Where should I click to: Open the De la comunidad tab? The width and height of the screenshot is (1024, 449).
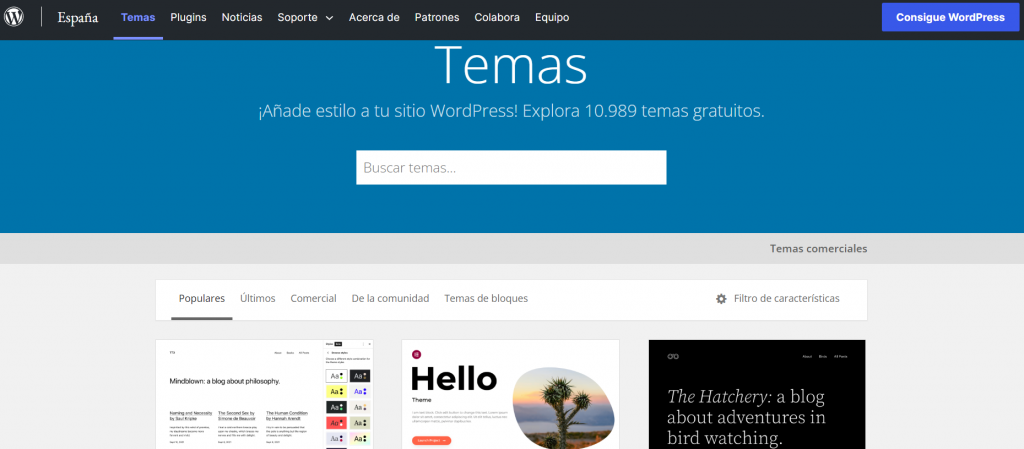pyautogui.click(x=391, y=298)
